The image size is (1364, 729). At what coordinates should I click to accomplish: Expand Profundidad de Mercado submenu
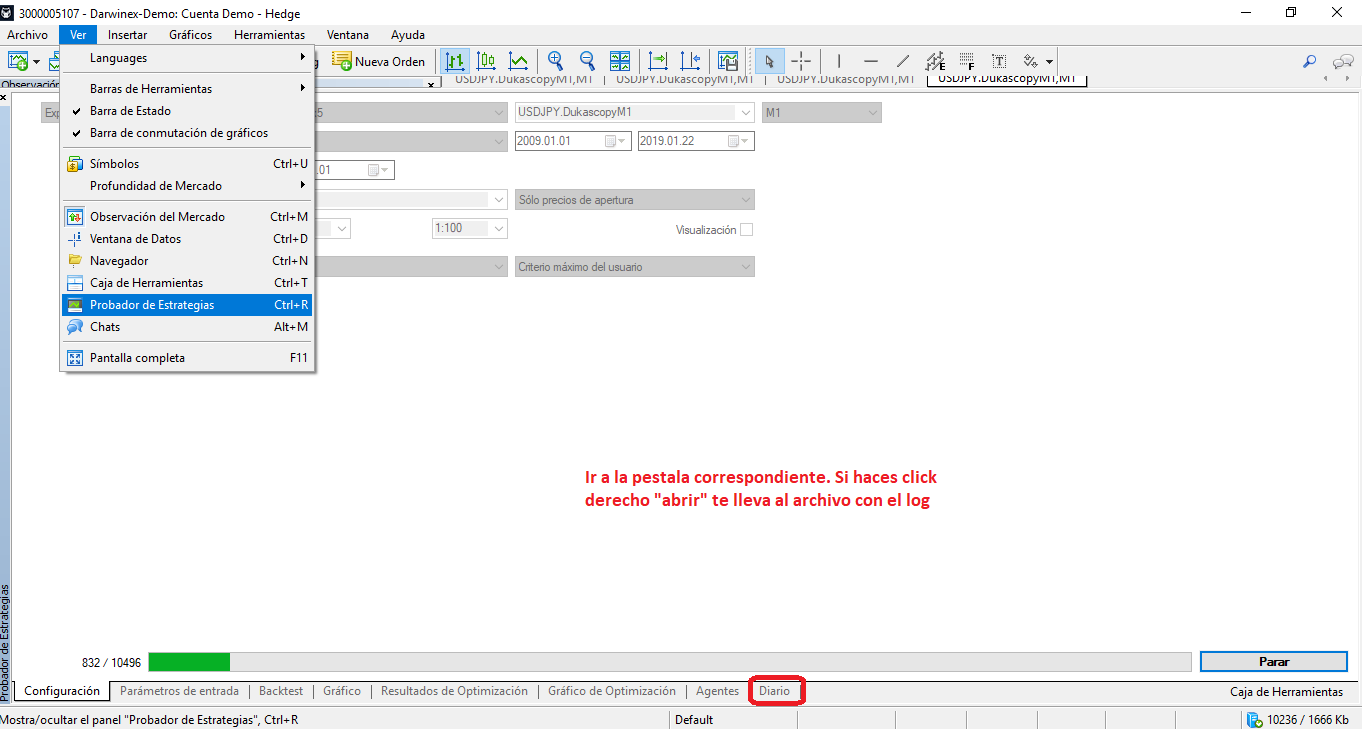point(188,185)
